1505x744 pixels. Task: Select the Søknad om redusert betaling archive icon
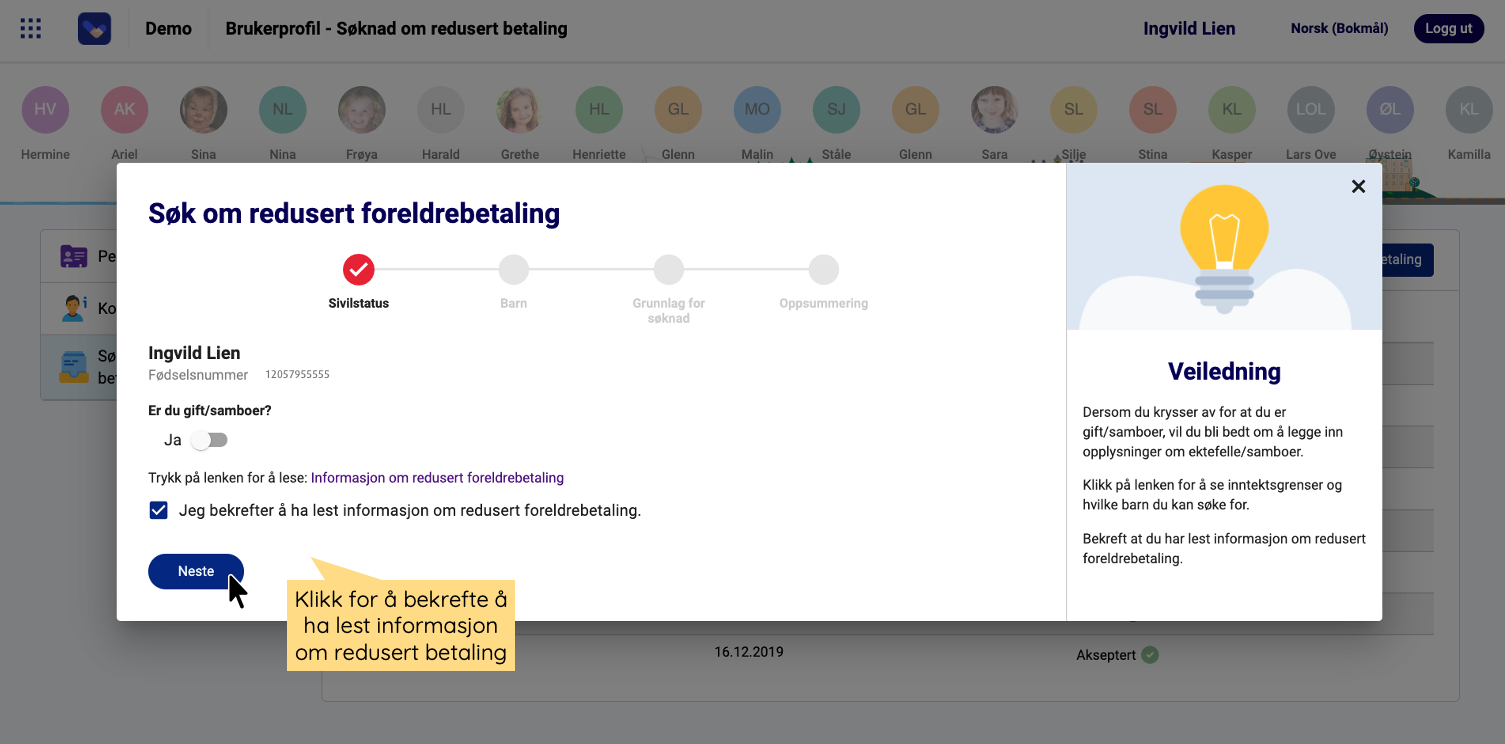[73, 364]
